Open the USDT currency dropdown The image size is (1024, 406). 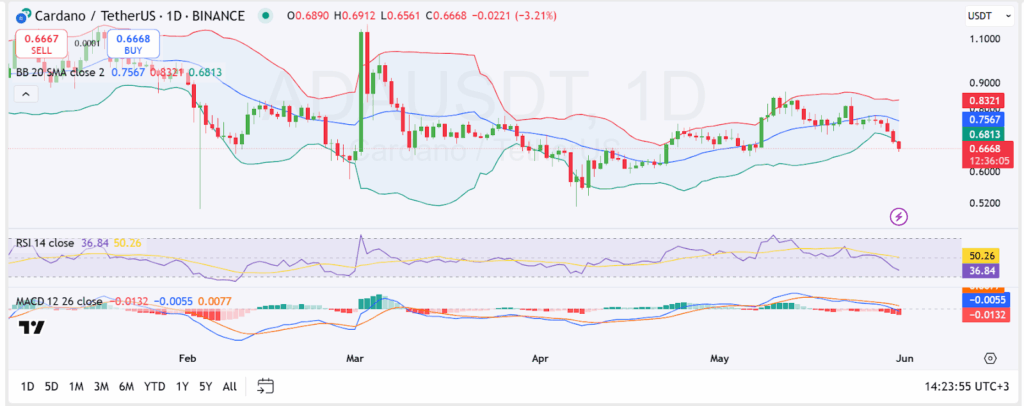click(989, 15)
